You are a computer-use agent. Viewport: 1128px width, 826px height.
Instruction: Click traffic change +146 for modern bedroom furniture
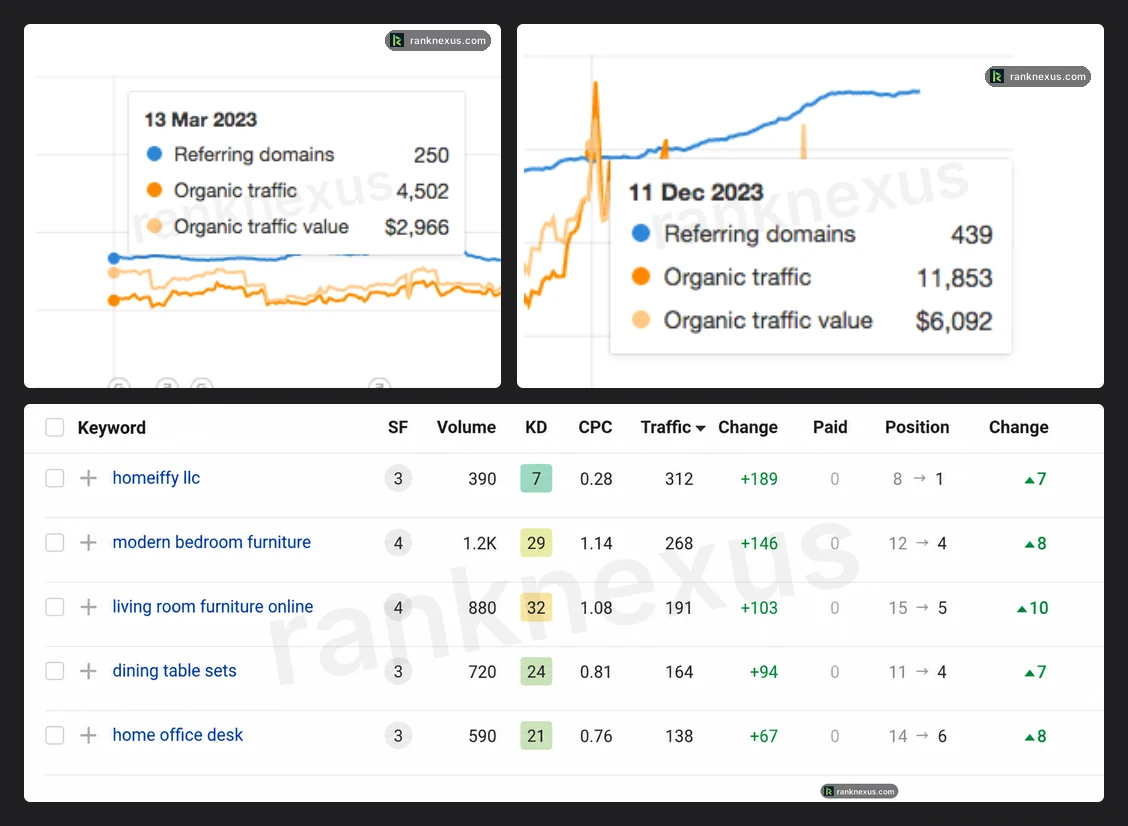759,543
